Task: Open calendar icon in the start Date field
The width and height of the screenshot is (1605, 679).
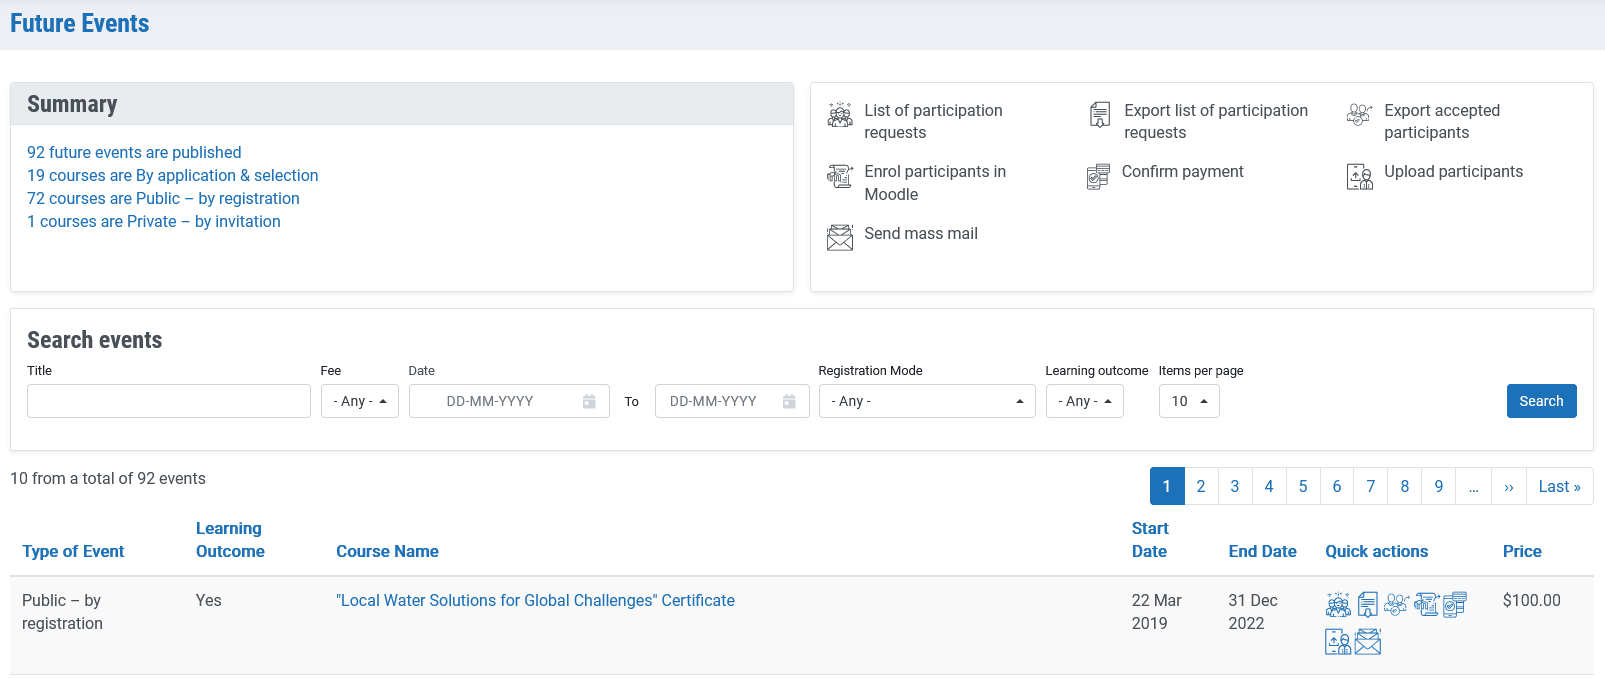Action: [x=589, y=401]
